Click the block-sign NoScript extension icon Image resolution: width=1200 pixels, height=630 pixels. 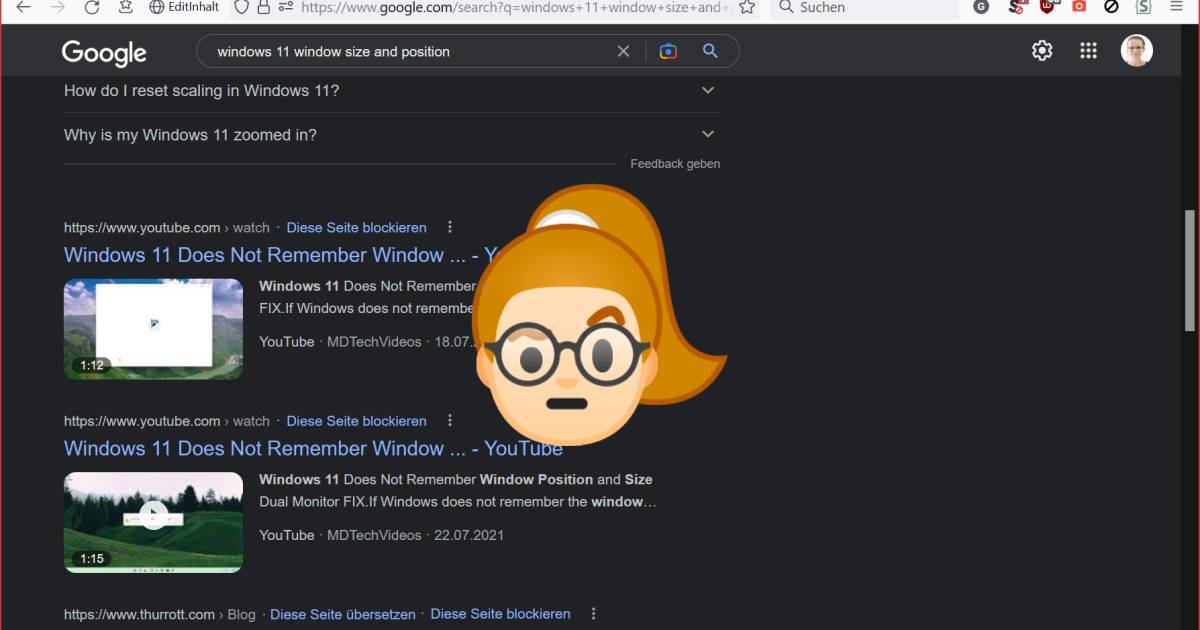[x=1112, y=7]
